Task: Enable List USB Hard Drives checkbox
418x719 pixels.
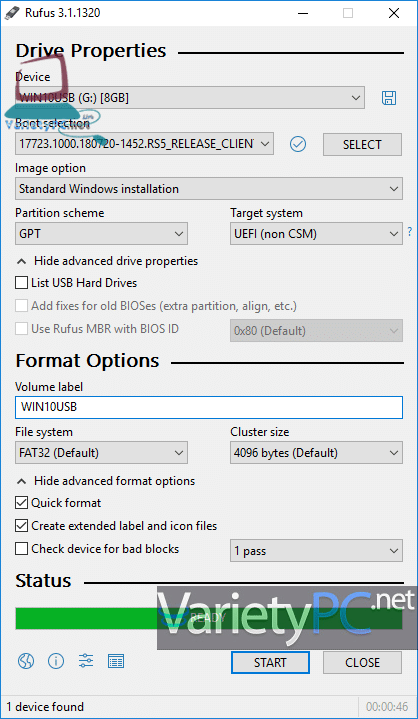Action: (21, 283)
